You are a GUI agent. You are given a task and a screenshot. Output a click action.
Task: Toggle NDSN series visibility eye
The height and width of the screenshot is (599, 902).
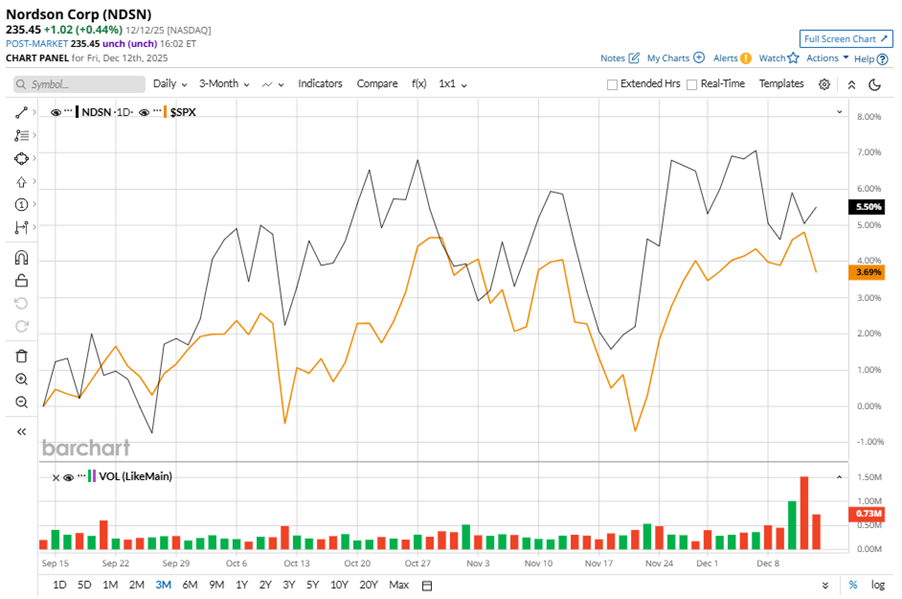(56, 113)
